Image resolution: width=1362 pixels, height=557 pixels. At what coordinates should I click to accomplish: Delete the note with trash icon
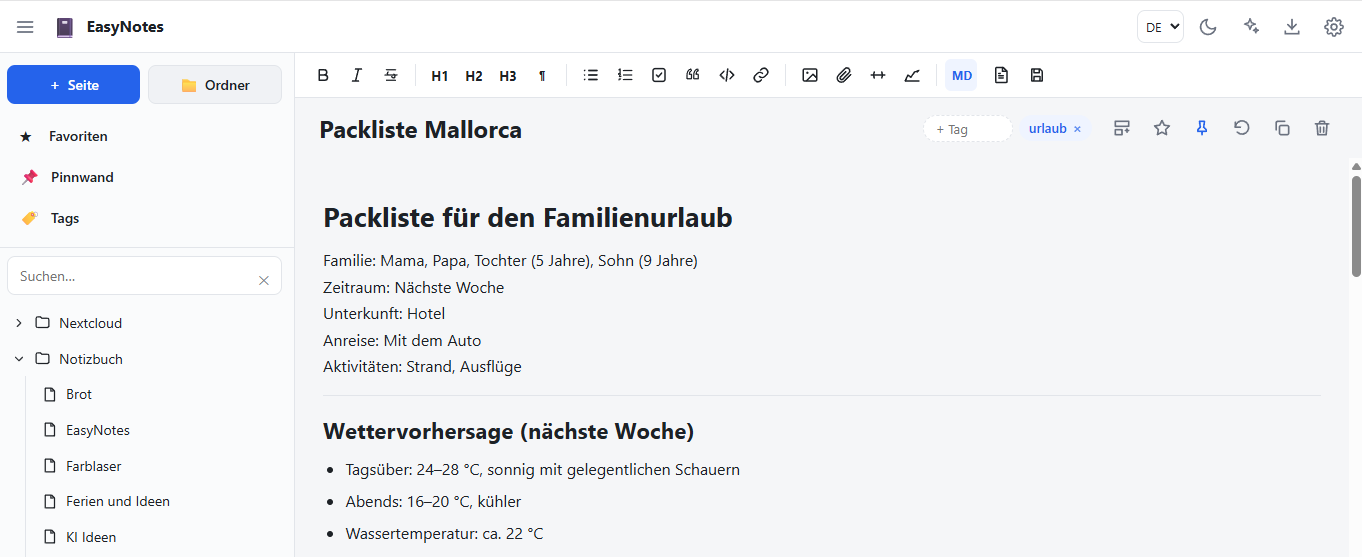click(1322, 128)
